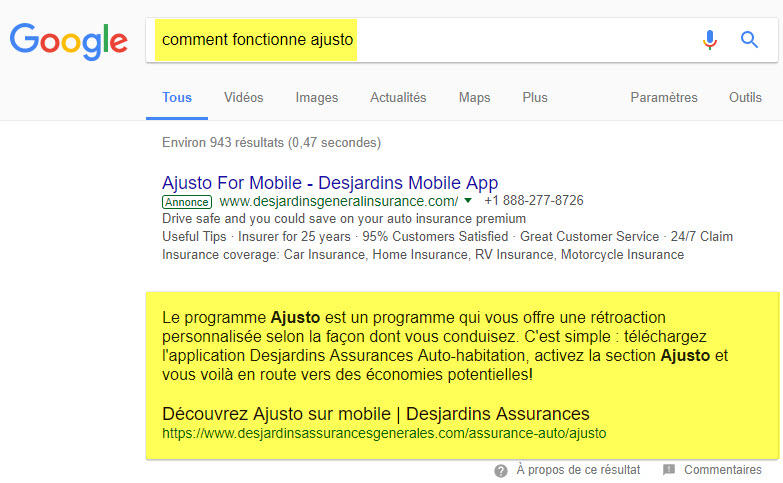Image resolution: width=783 pixels, height=483 pixels.
Task: Click the blue search magnifier icon
Action: [x=749, y=39]
